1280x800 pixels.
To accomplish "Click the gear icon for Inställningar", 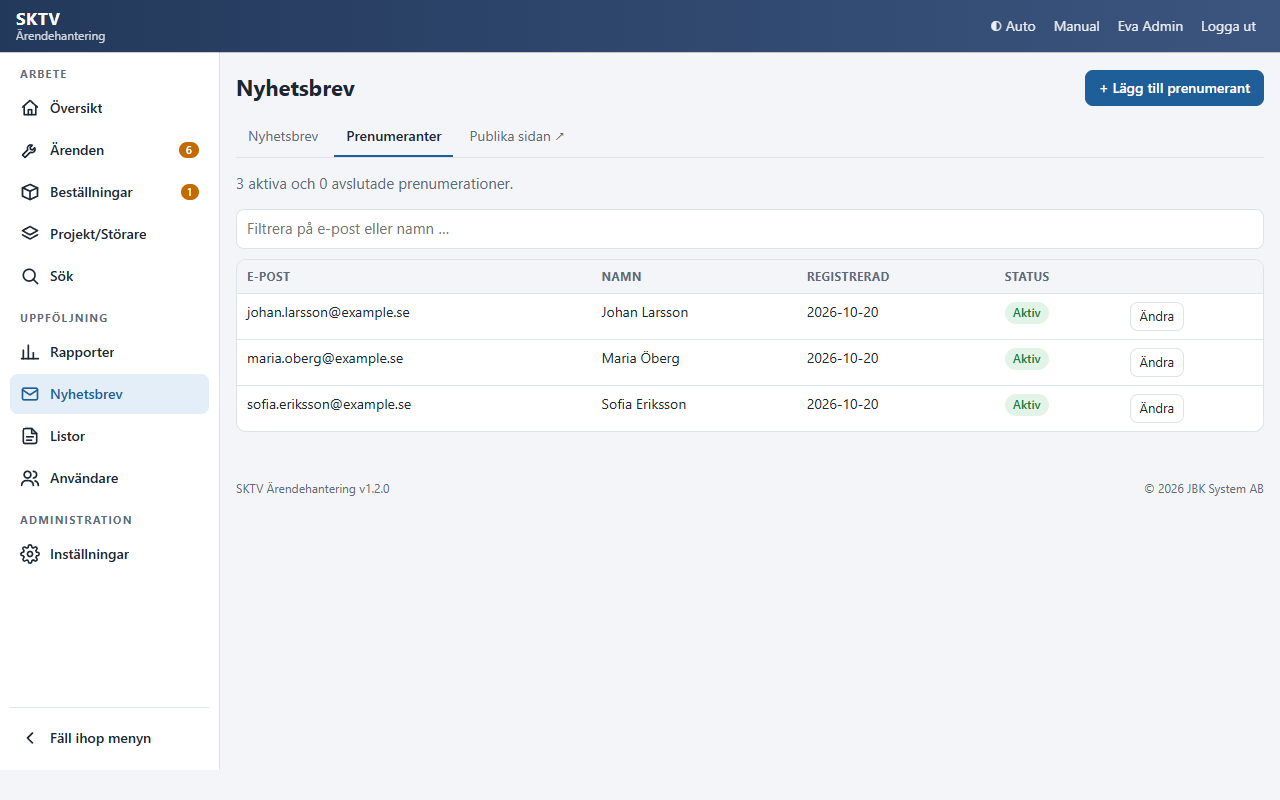I will tap(30, 554).
